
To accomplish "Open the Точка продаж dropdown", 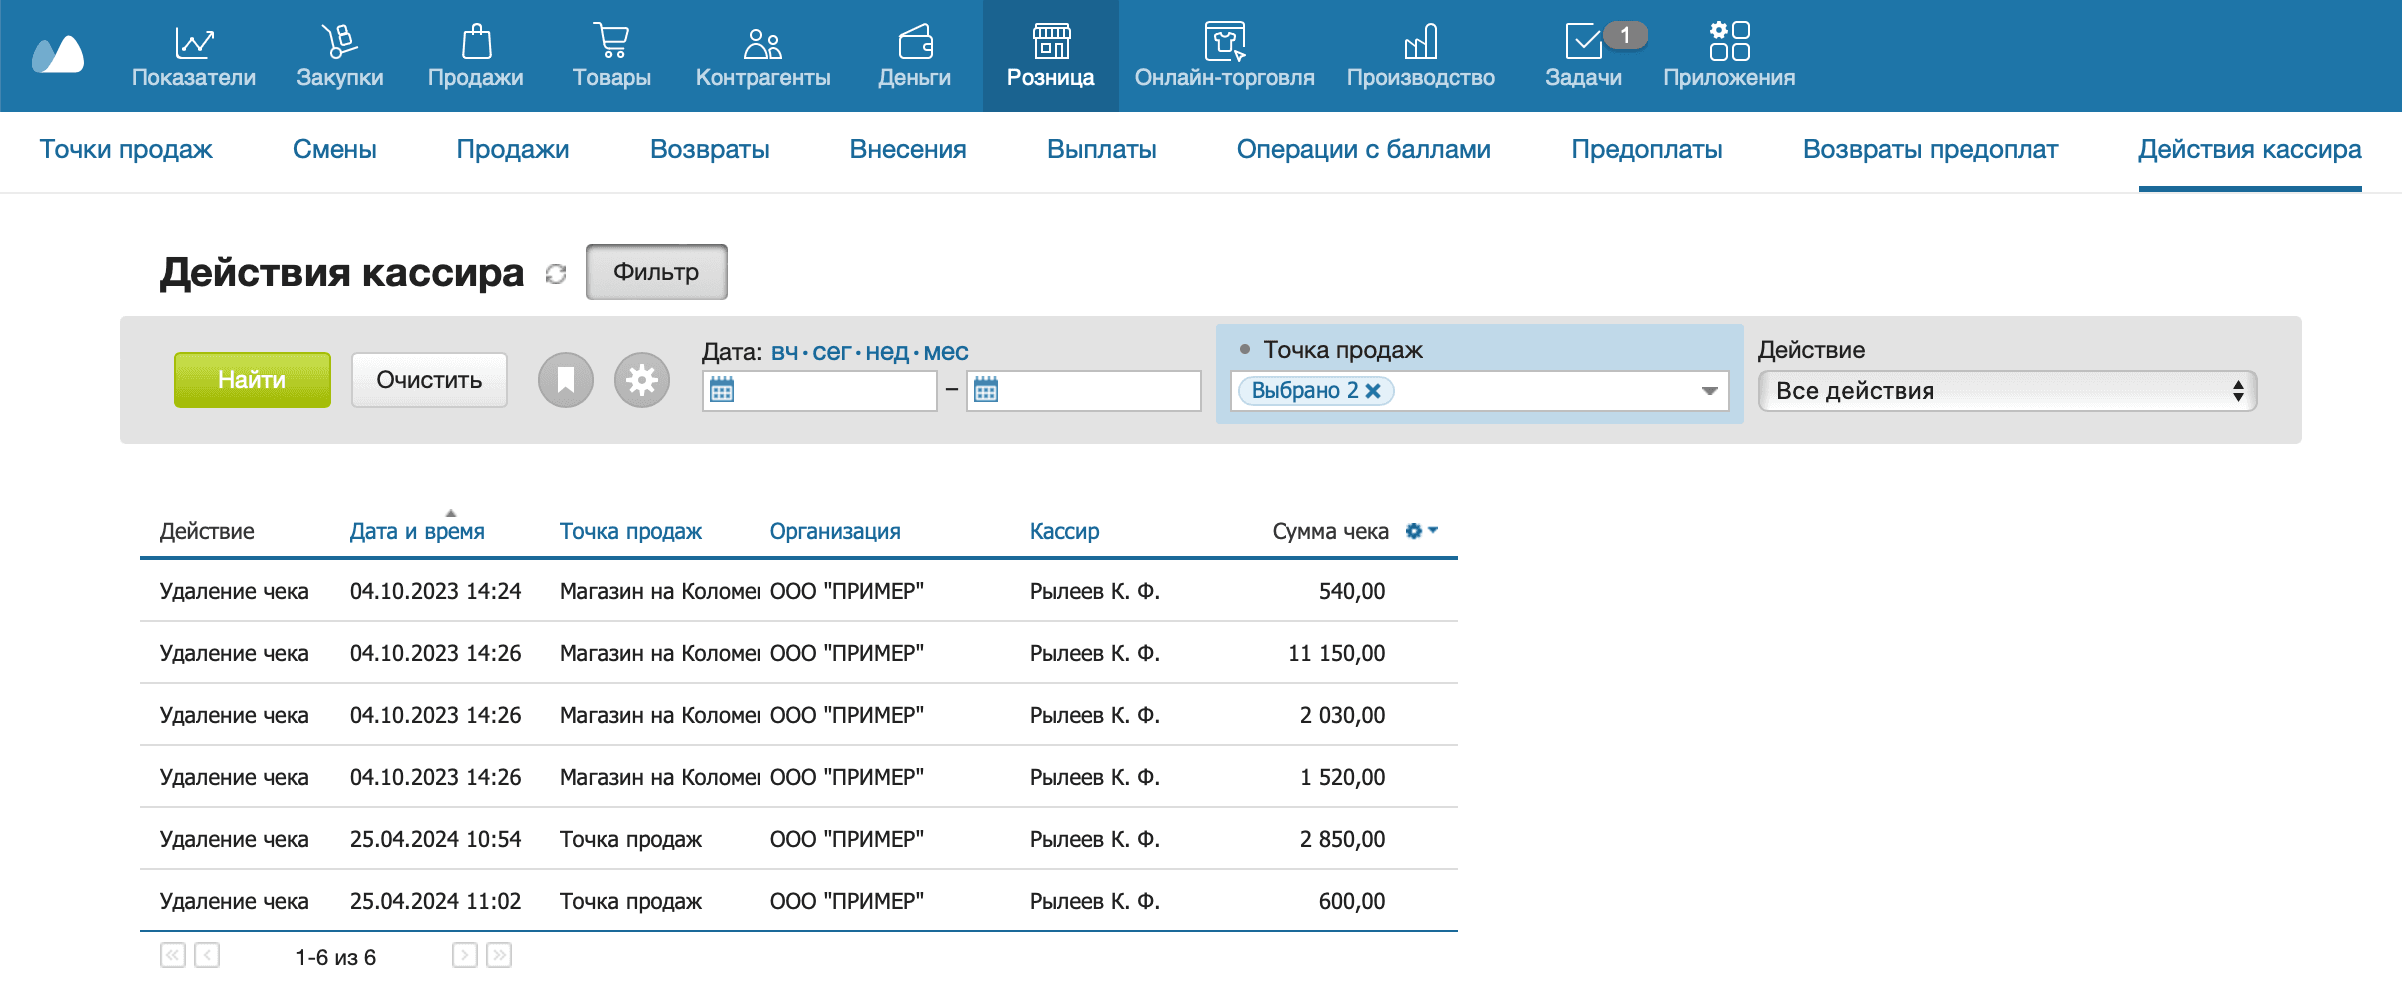I will [x=1708, y=390].
